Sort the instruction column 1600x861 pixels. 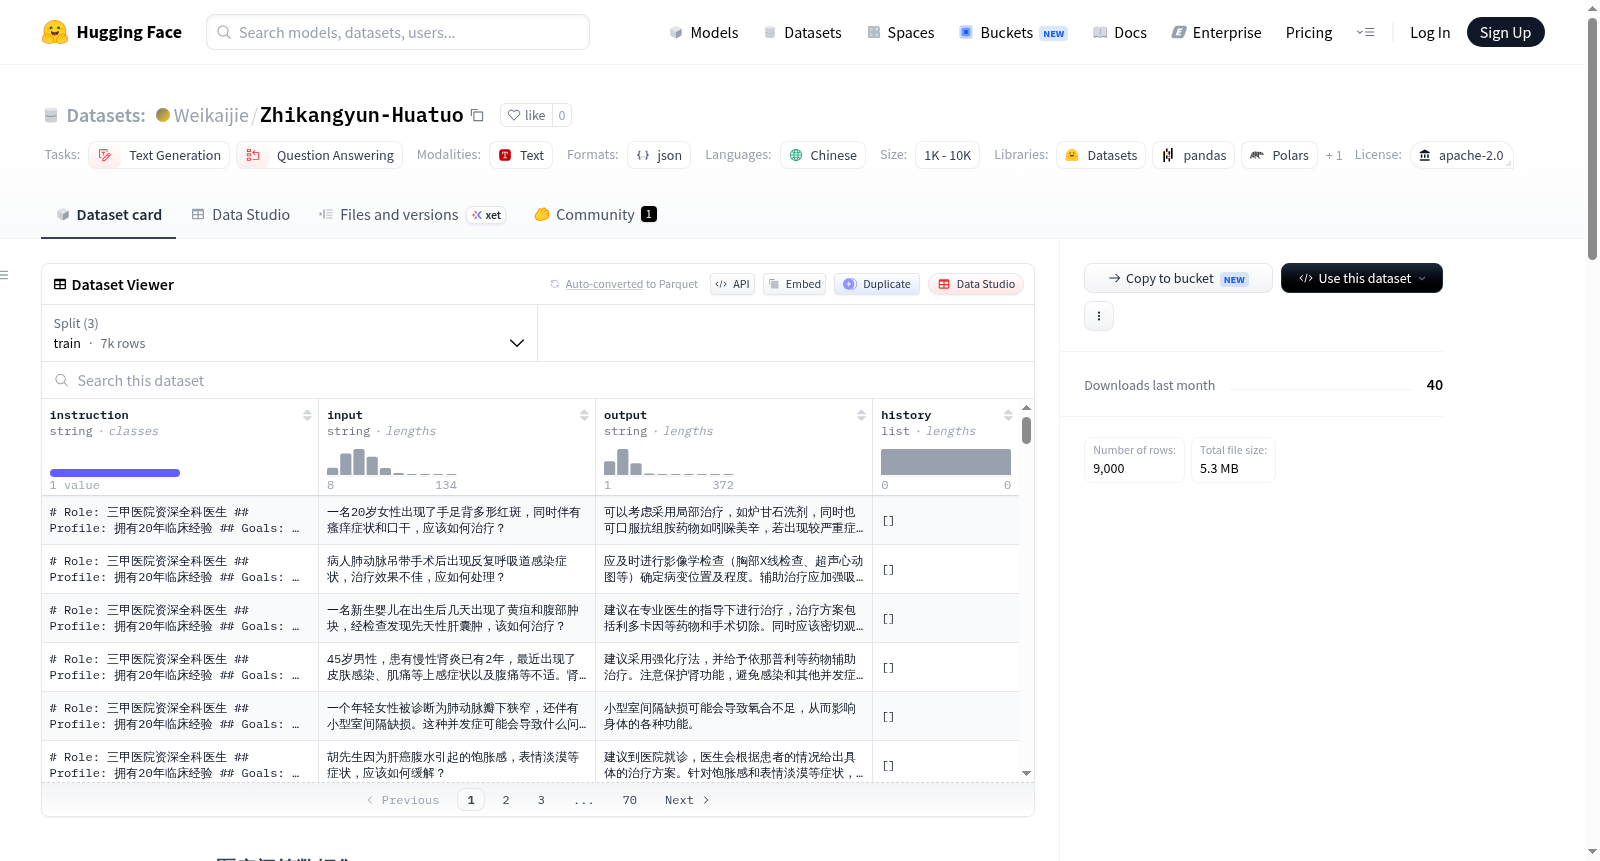point(307,415)
